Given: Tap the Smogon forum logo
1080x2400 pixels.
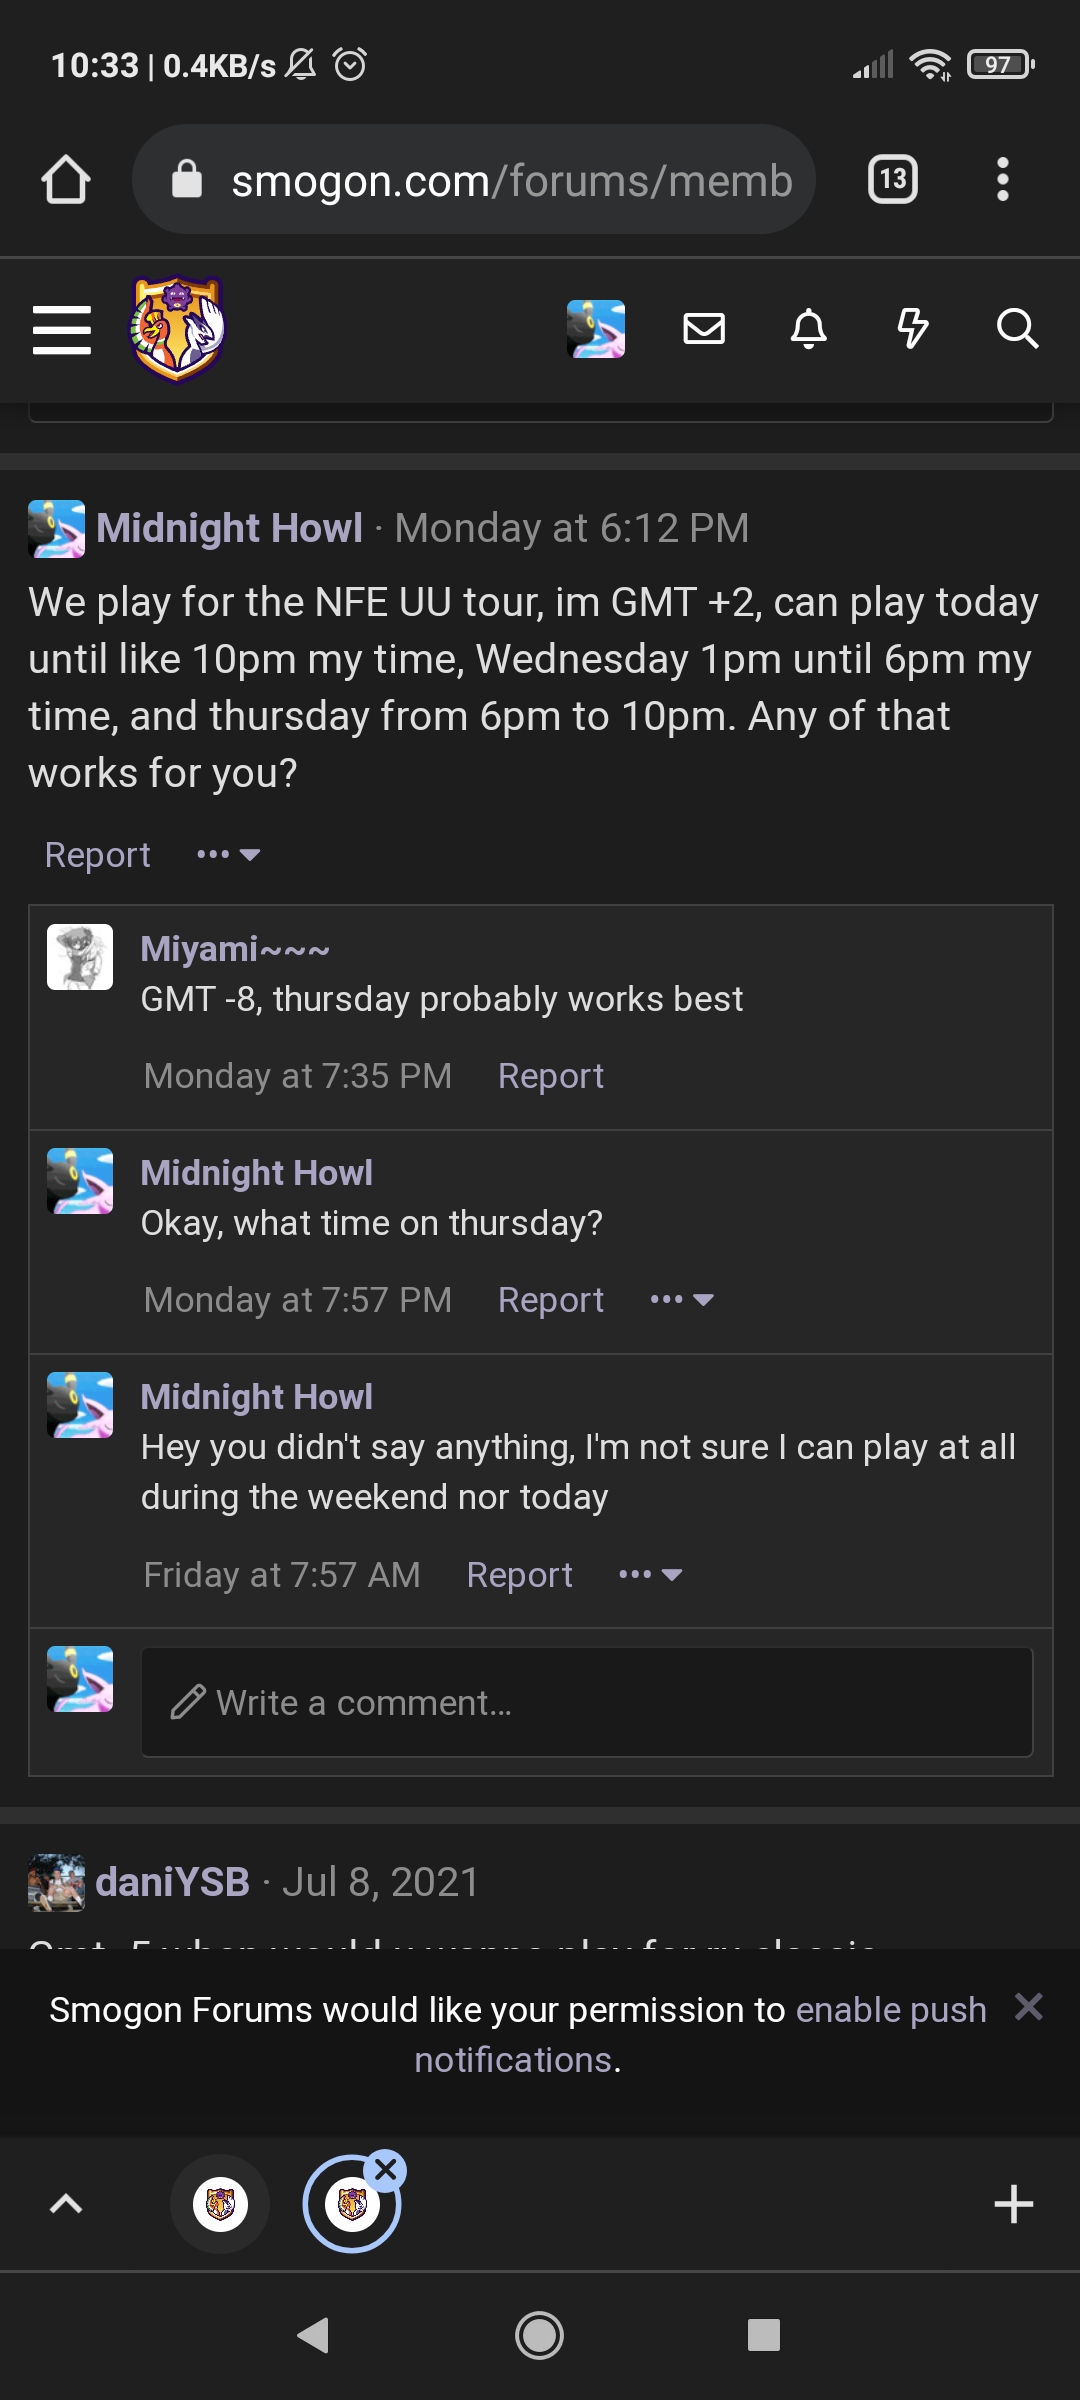Looking at the screenshot, I should point(178,329).
